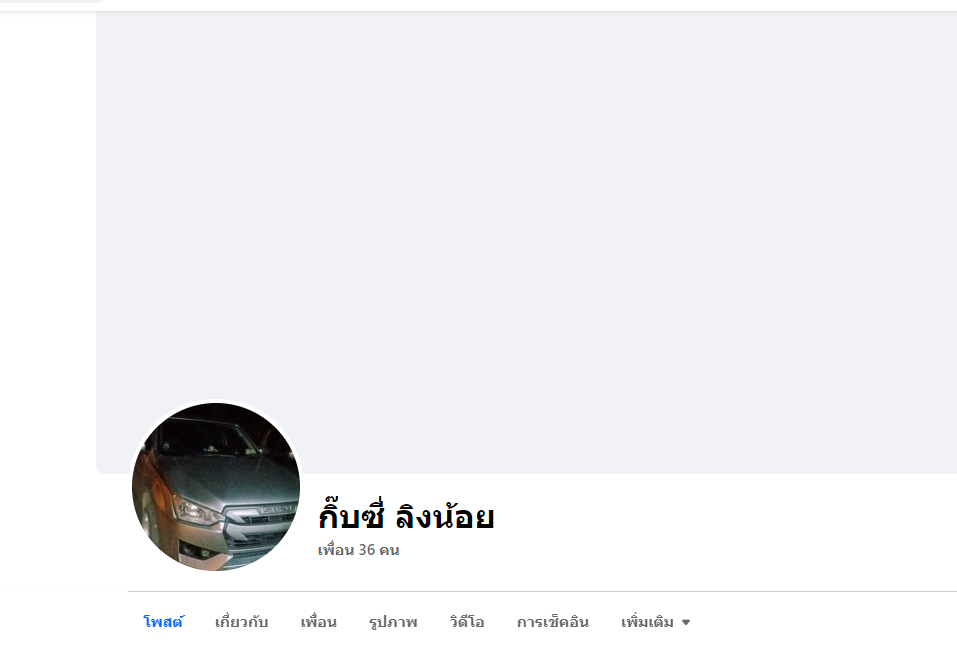Open the โพสต์ tab
957x647 pixels.
[163, 622]
